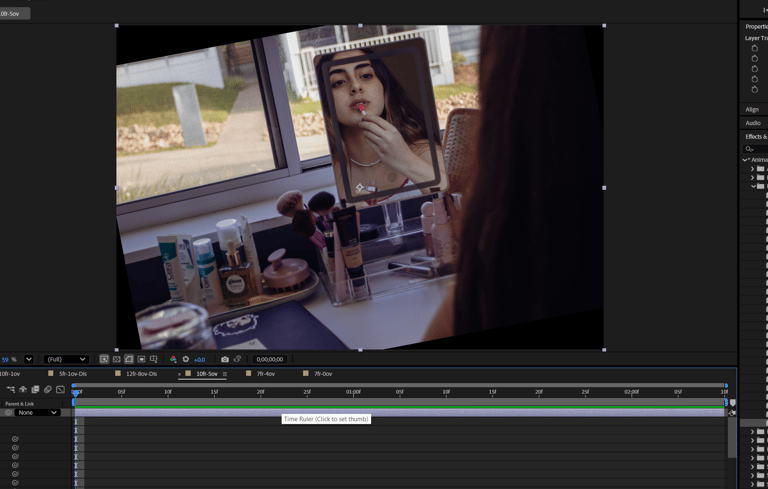This screenshot has height=489, width=768.
Task: Open the Composition Mini-Flowchart icon
Action: (11, 390)
